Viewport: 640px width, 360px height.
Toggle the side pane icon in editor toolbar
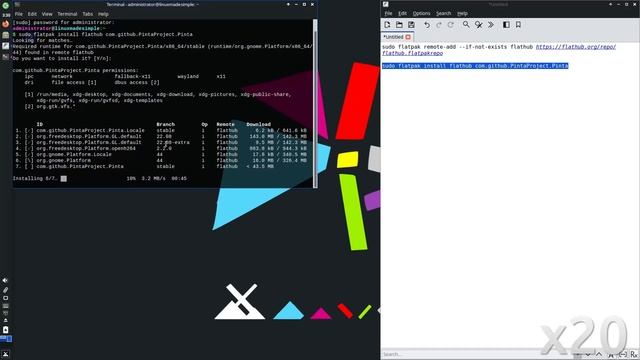506,25
